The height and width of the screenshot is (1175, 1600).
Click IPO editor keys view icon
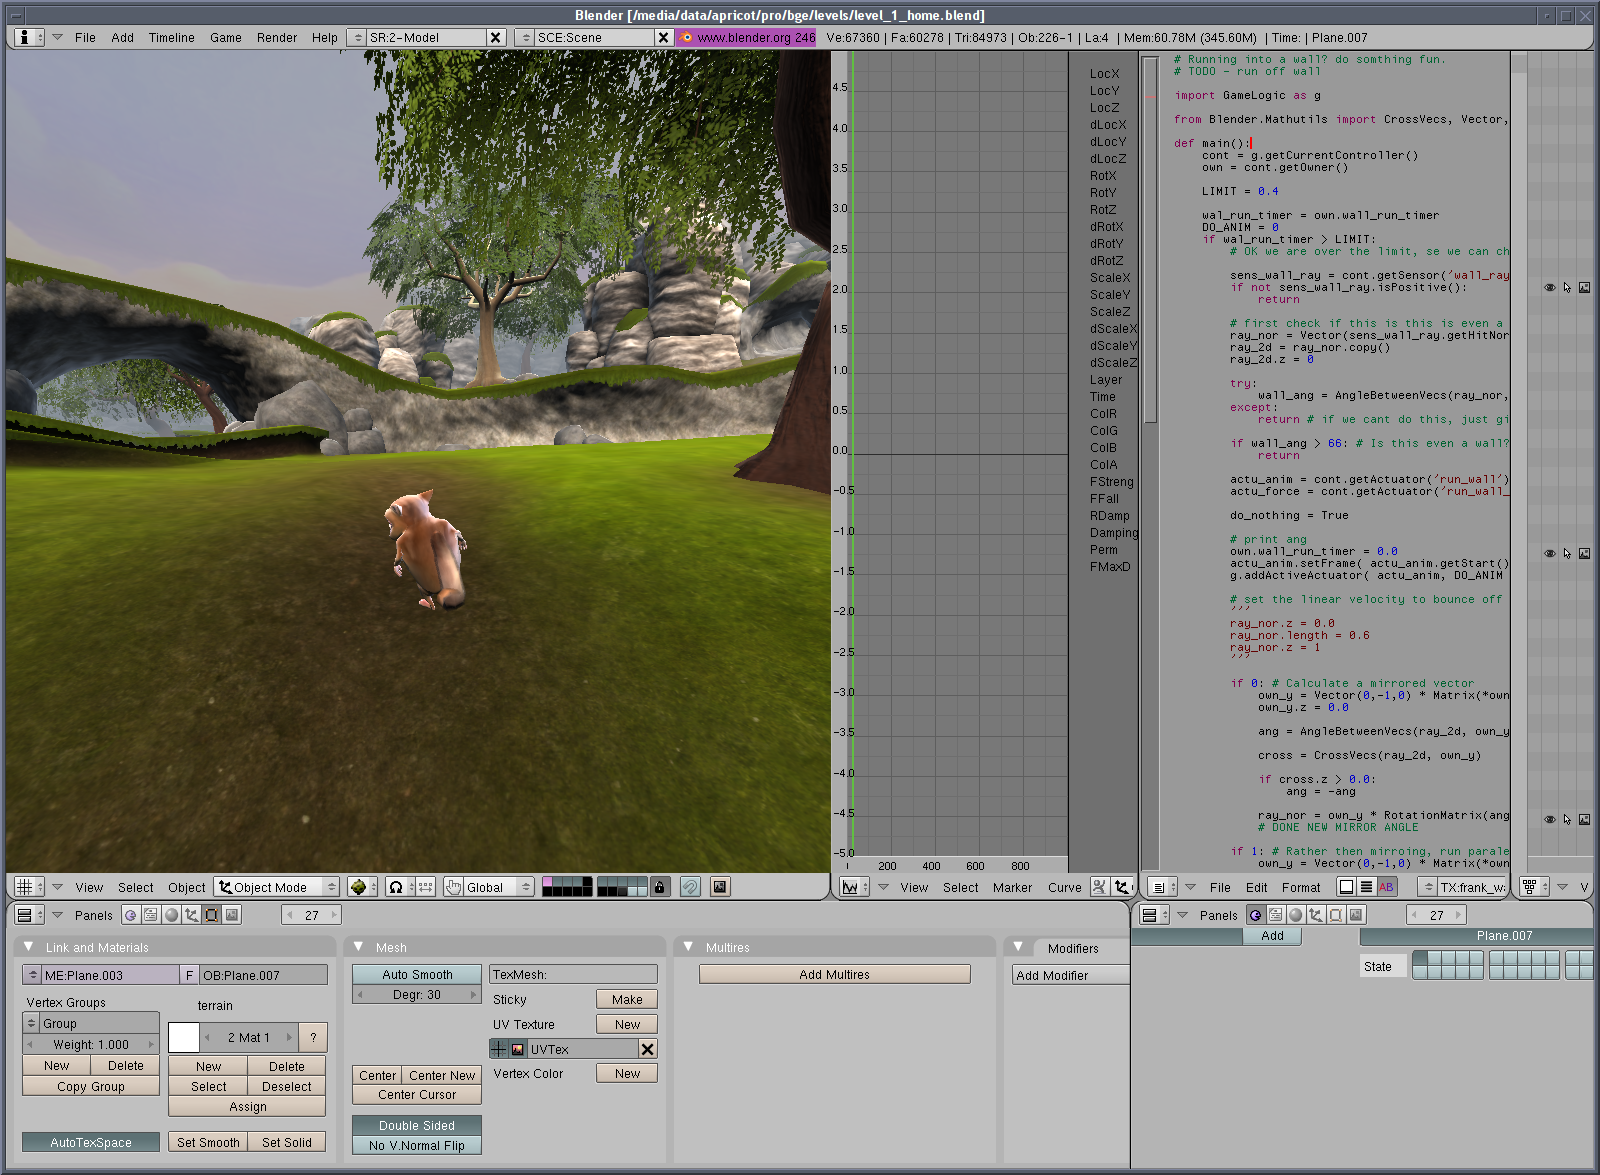(1099, 887)
